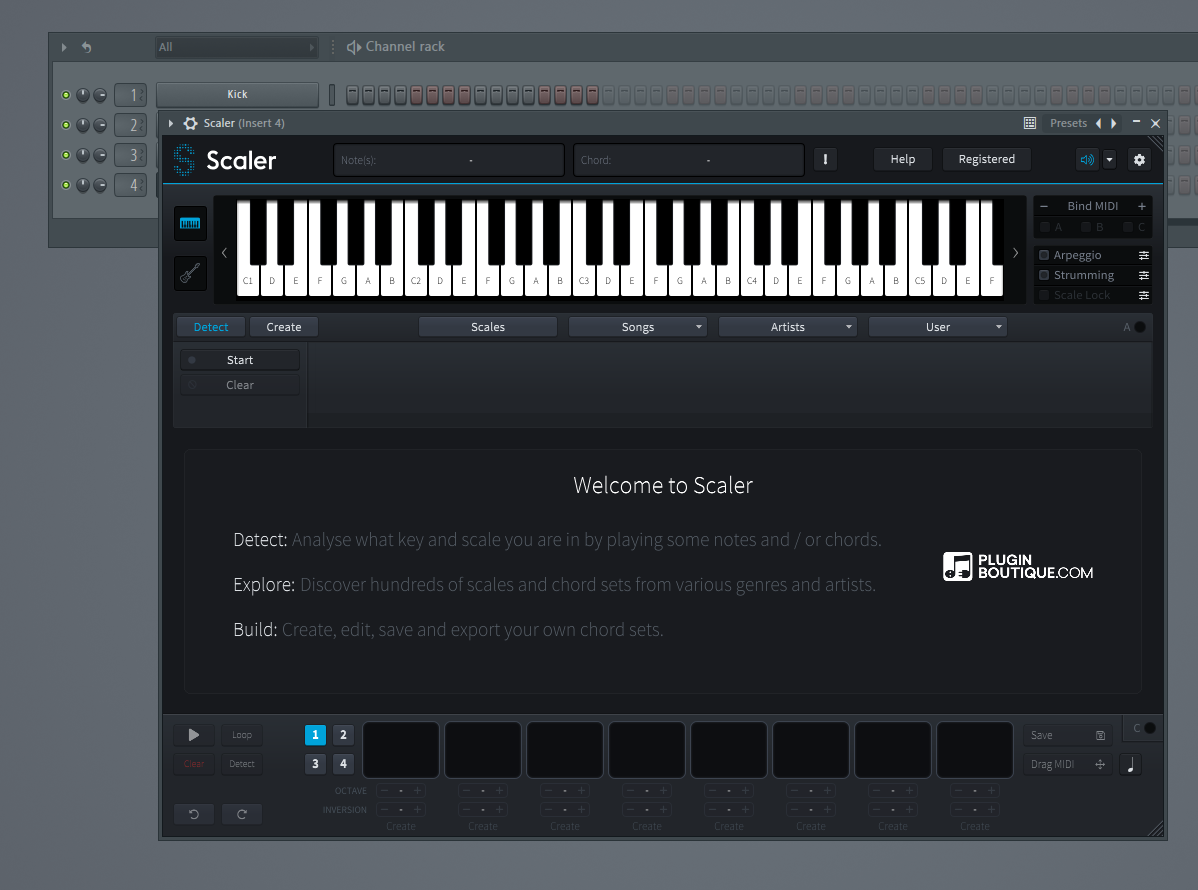Open the All channel filter dropdown

pyautogui.click(x=236, y=47)
